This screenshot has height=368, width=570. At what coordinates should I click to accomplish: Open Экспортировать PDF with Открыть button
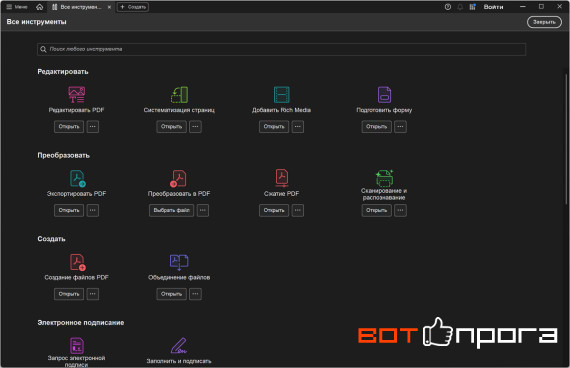(x=69, y=210)
